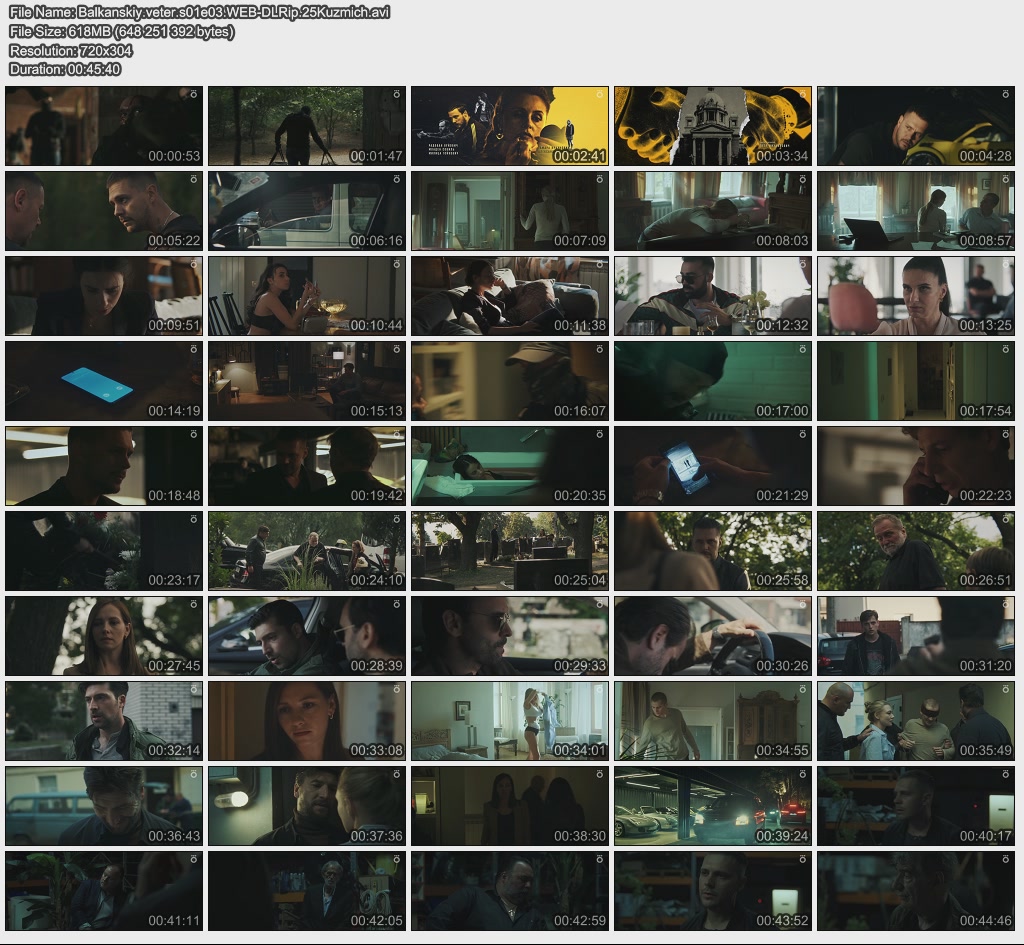
Task: Pick the cemetery wide shot at 00:25:04
Action: (510, 551)
